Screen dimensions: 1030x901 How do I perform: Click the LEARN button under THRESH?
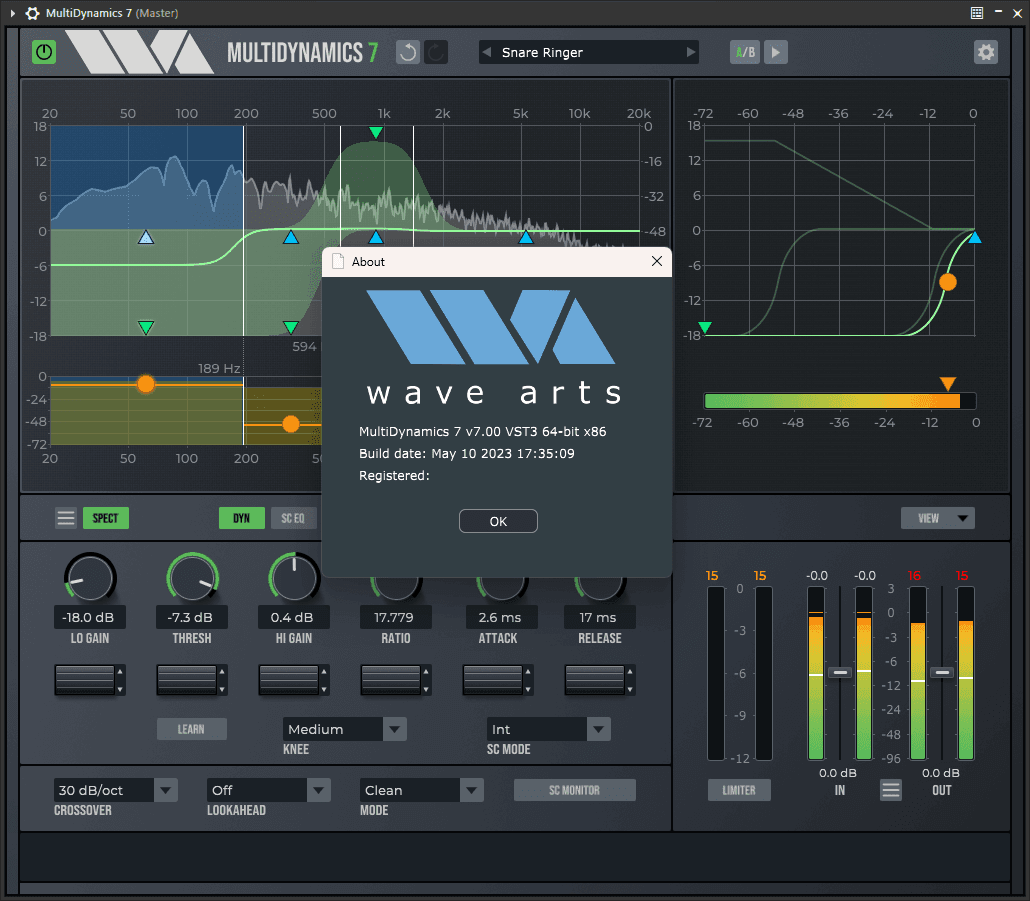pos(191,729)
